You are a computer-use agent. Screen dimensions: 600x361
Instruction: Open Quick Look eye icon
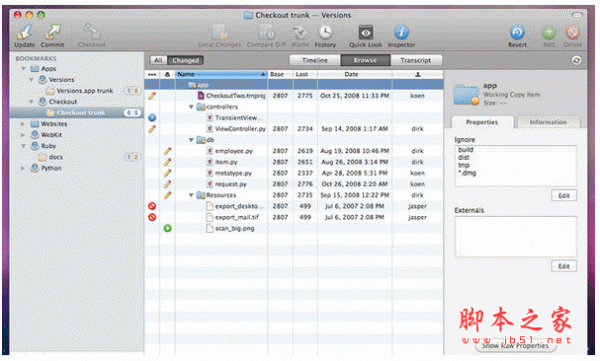point(365,33)
